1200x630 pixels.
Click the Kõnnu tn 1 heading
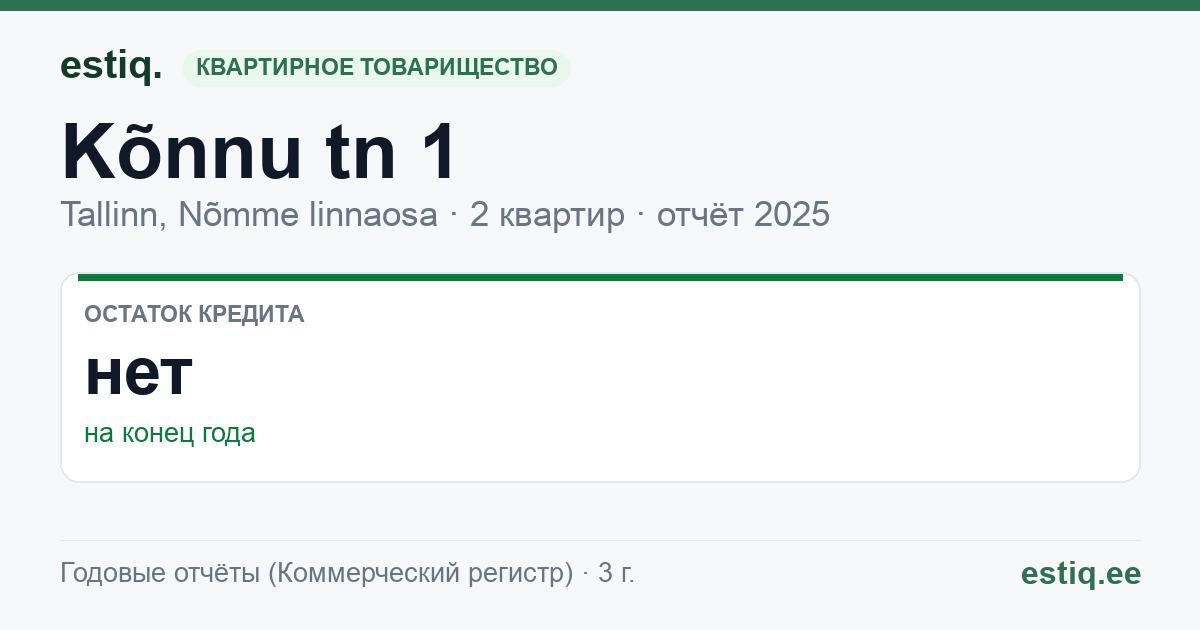tap(259, 153)
